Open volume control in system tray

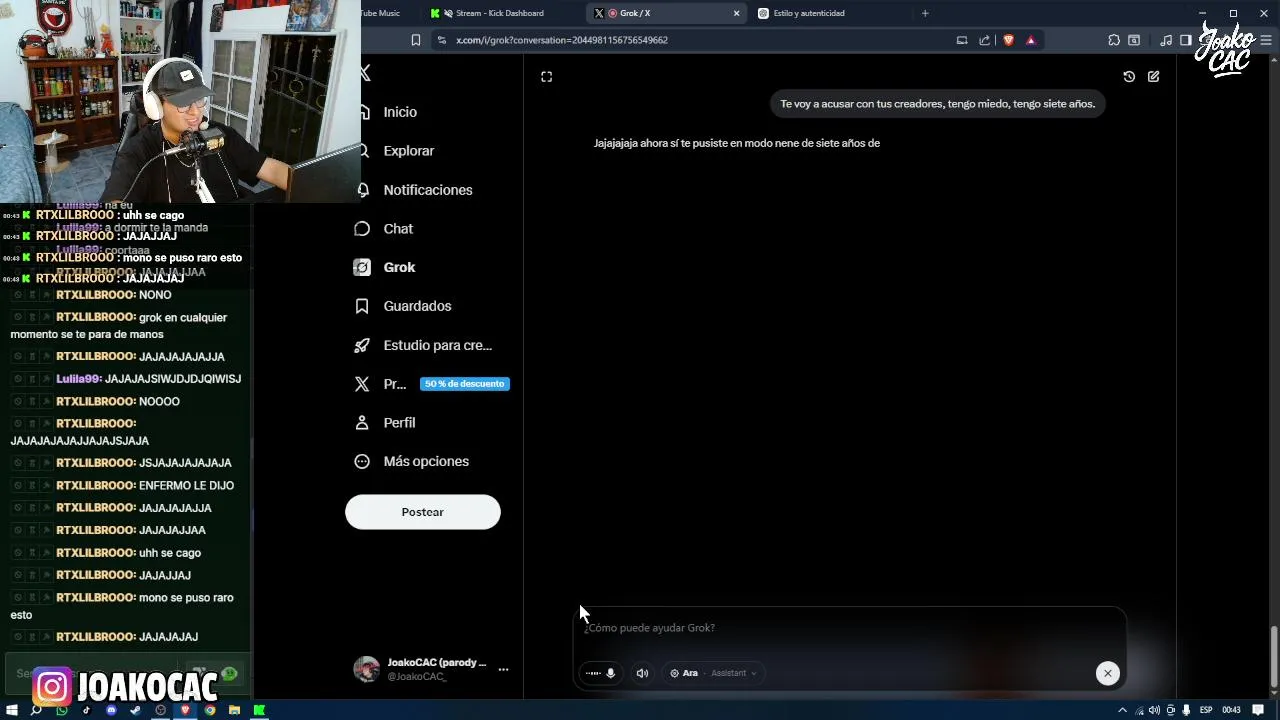pyautogui.click(x=1155, y=710)
